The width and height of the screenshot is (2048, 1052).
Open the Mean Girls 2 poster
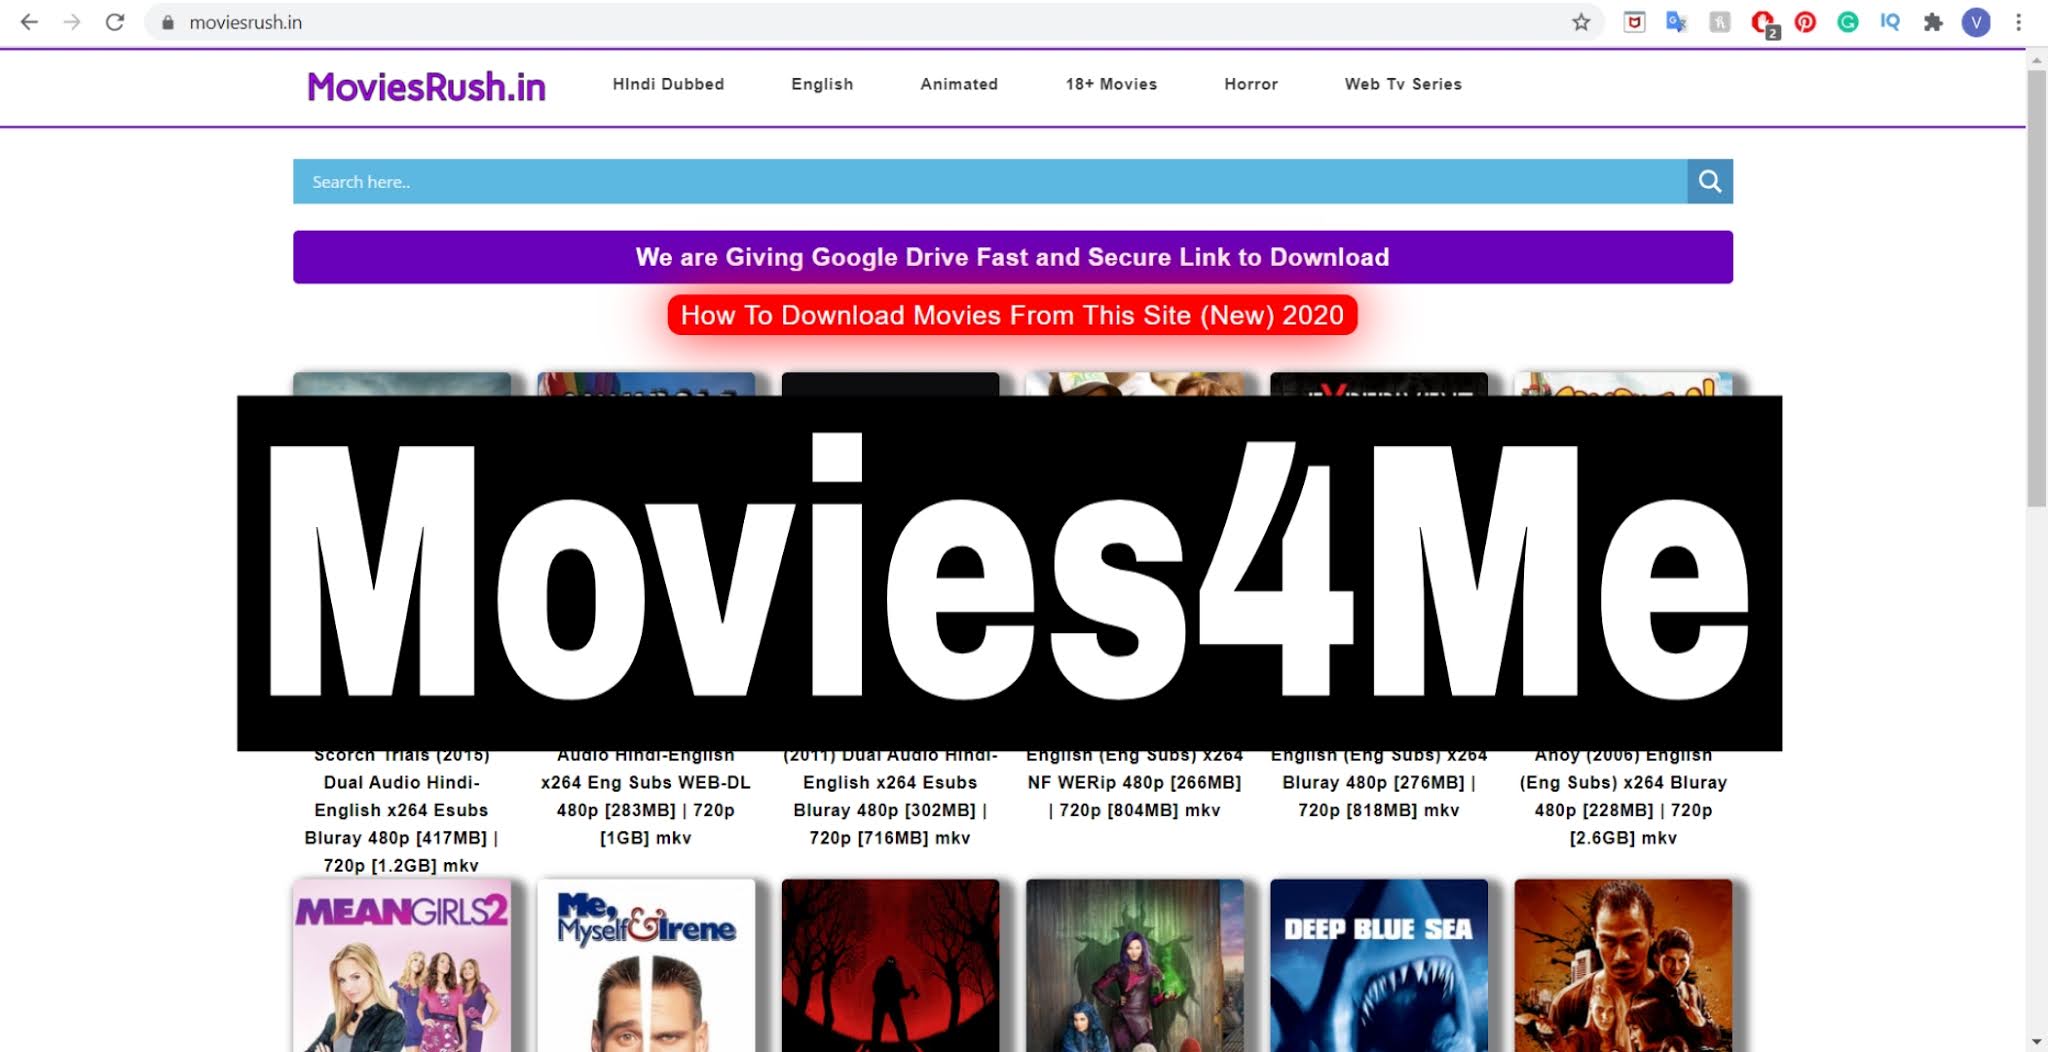[402, 965]
